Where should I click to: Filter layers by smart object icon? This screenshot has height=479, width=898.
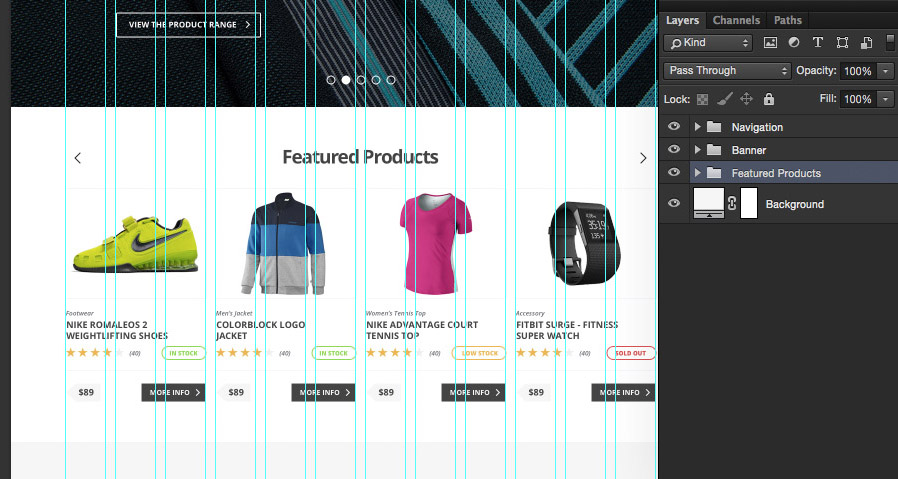tap(866, 43)
